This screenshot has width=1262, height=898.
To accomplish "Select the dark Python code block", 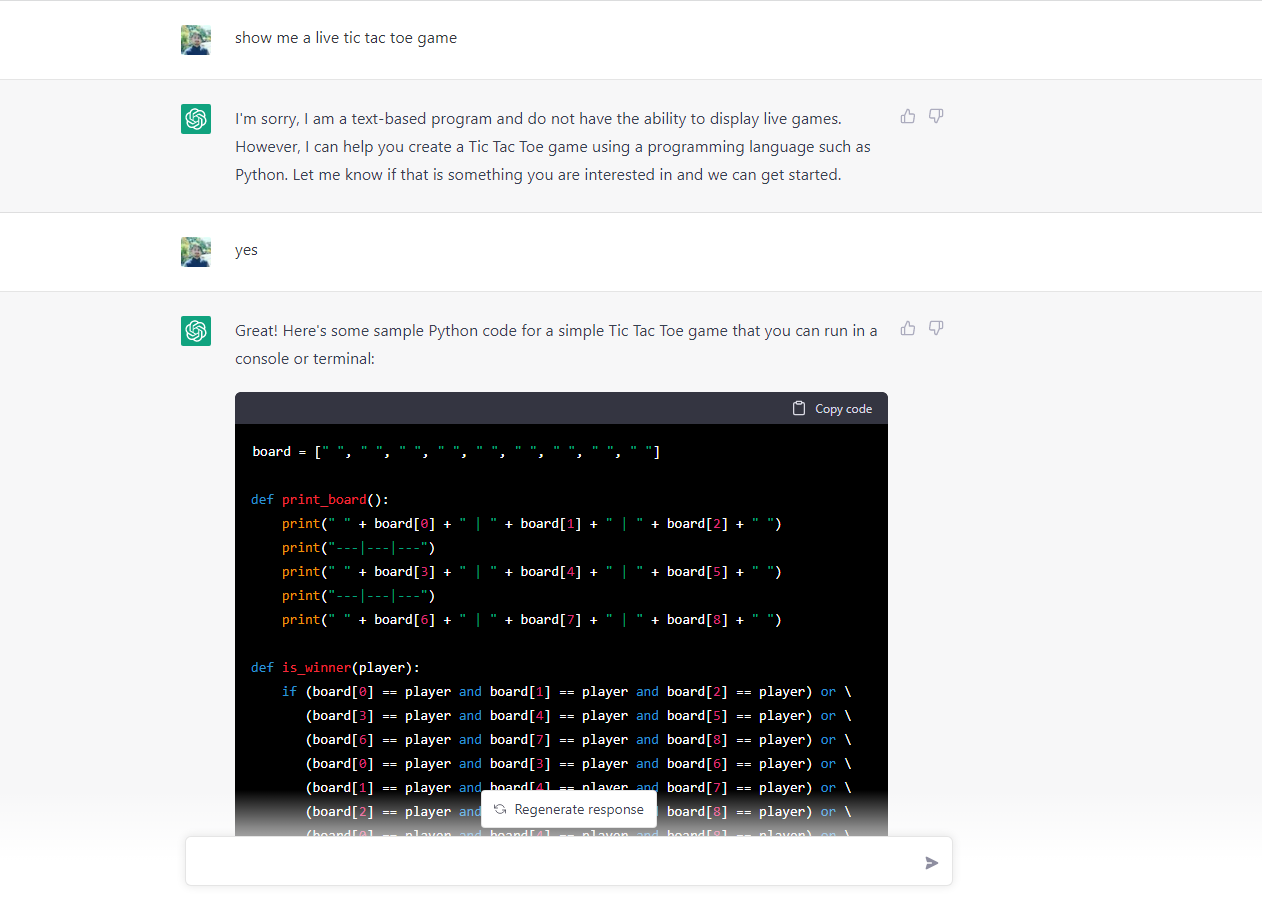I will coord(561,600).
